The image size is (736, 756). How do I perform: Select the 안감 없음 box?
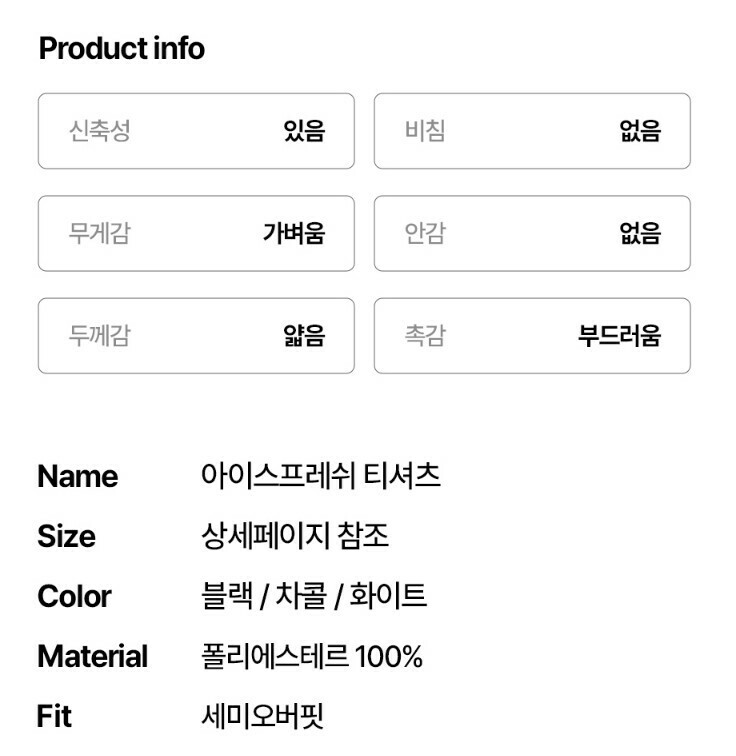pos(532,234)
